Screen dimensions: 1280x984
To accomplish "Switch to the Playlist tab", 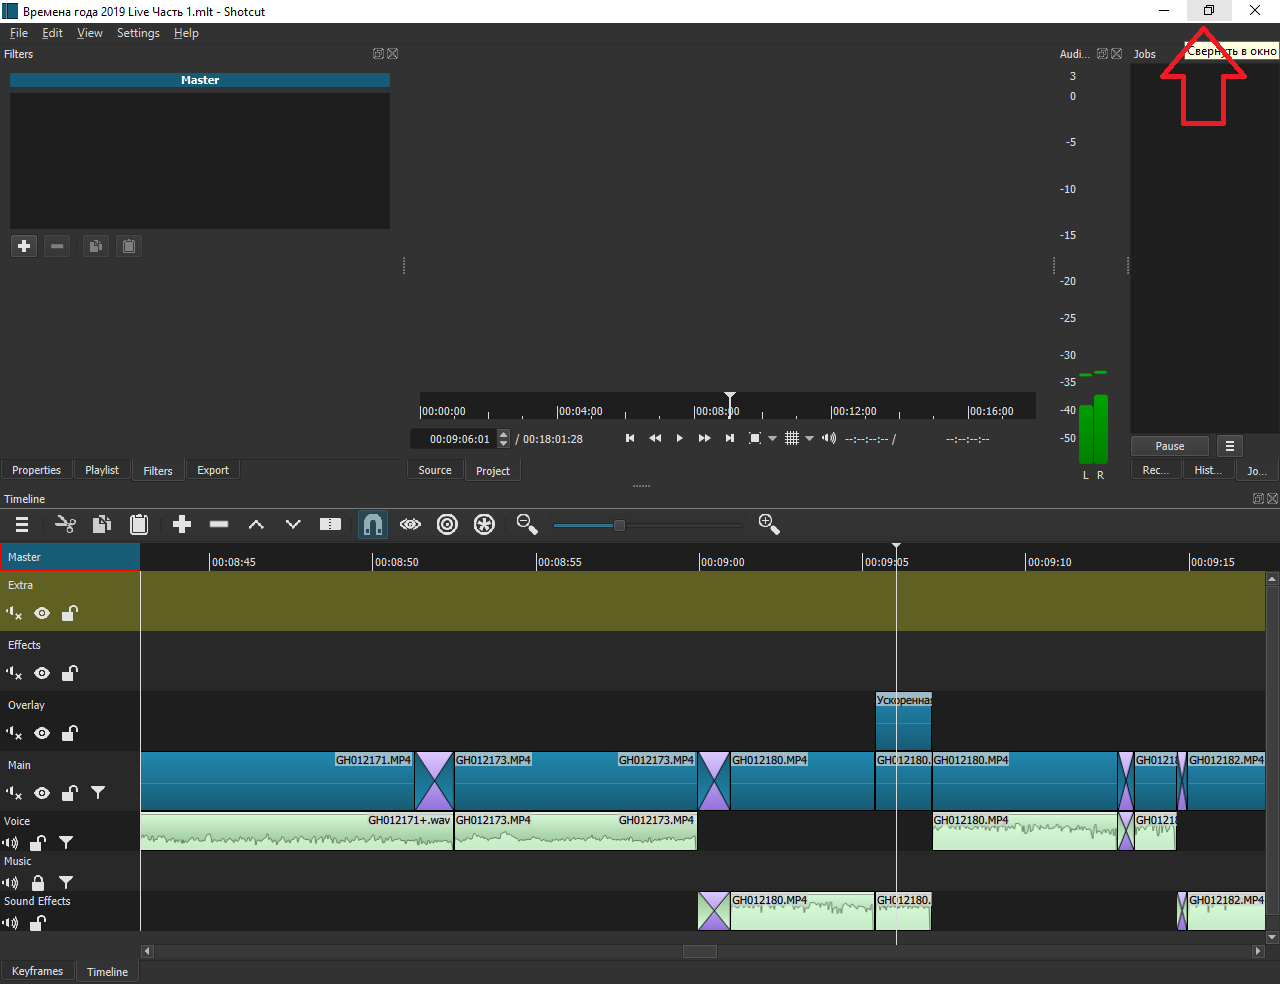I will 102,470.
